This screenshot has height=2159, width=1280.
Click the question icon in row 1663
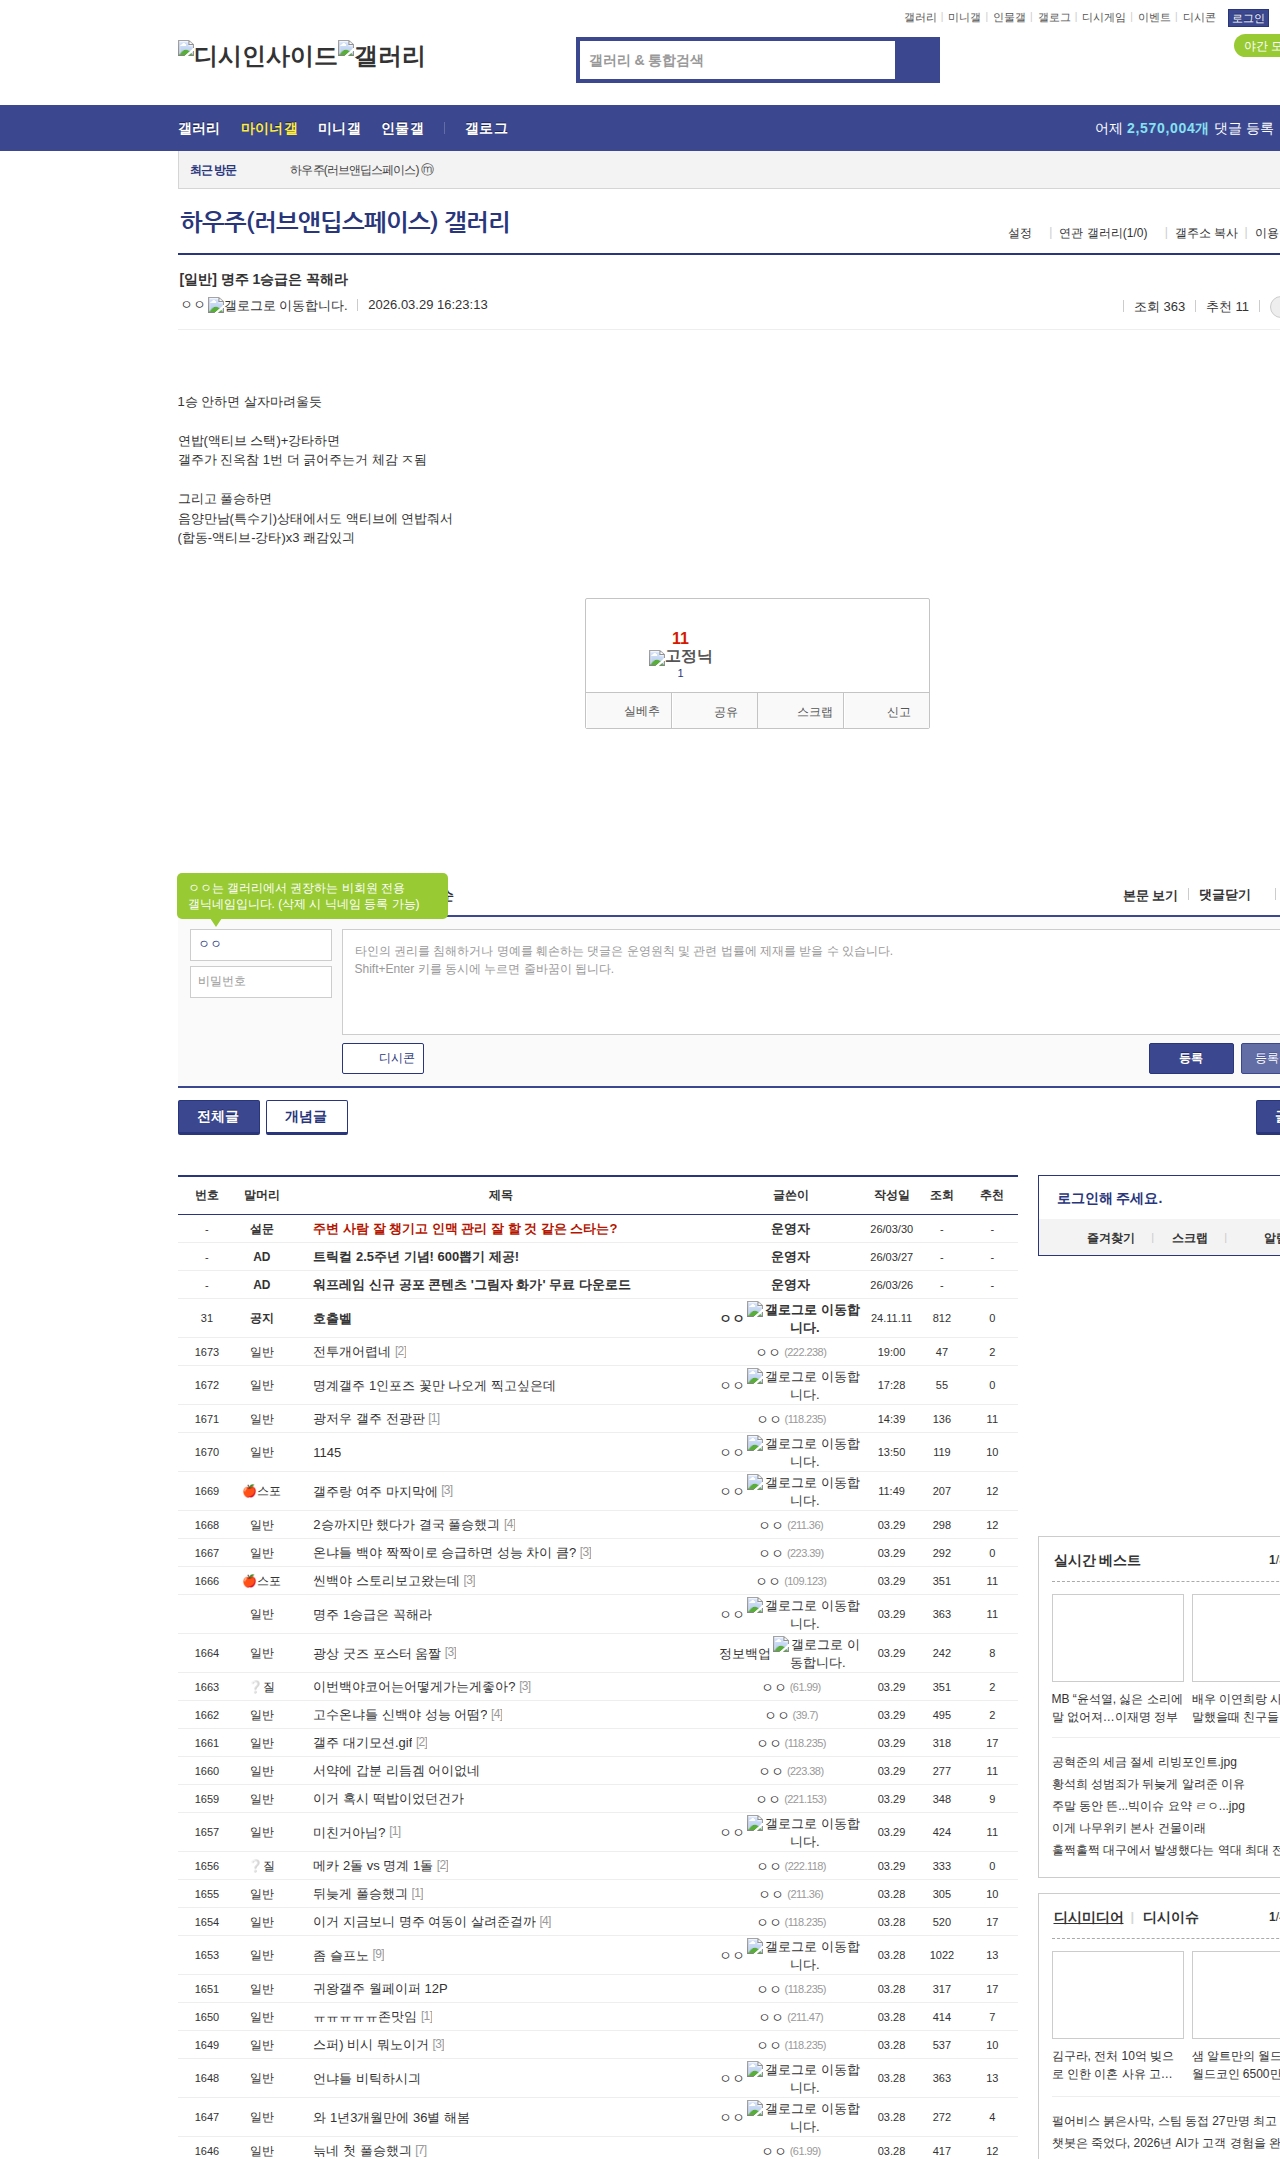[256, 1687]
